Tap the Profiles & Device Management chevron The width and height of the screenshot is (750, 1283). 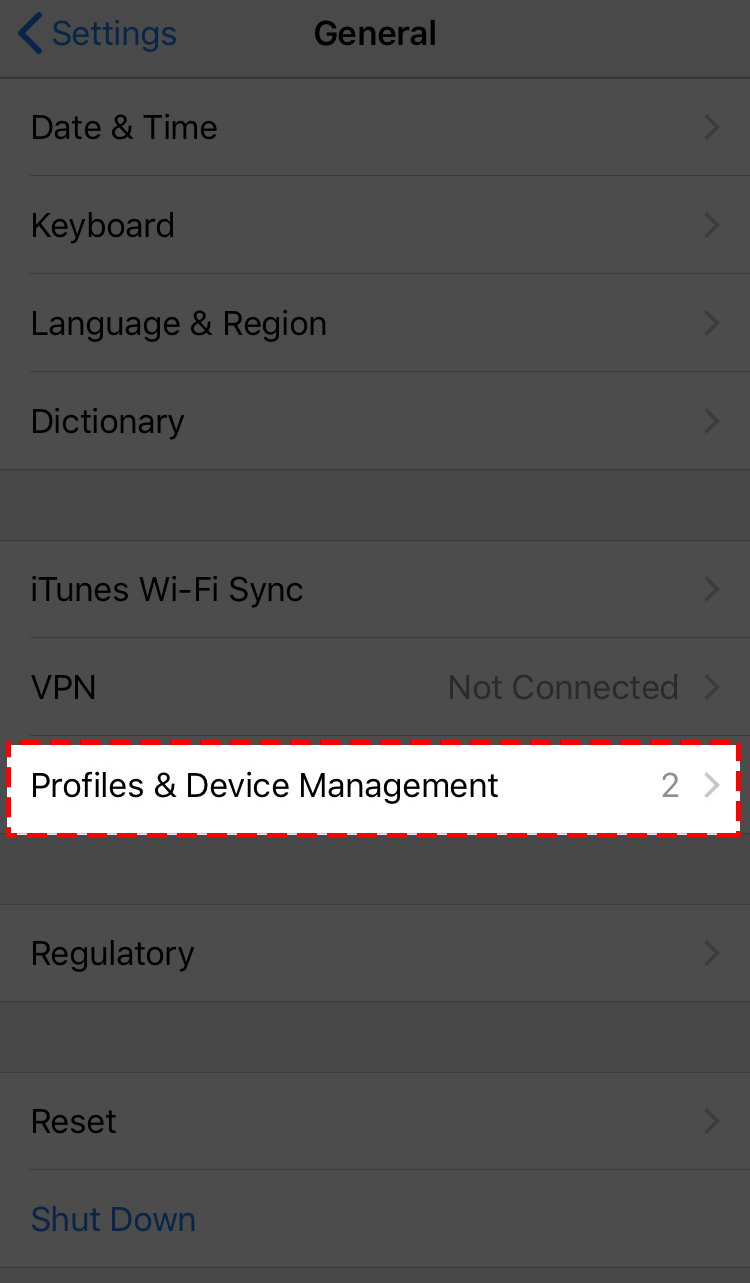[x=712, y=786]
